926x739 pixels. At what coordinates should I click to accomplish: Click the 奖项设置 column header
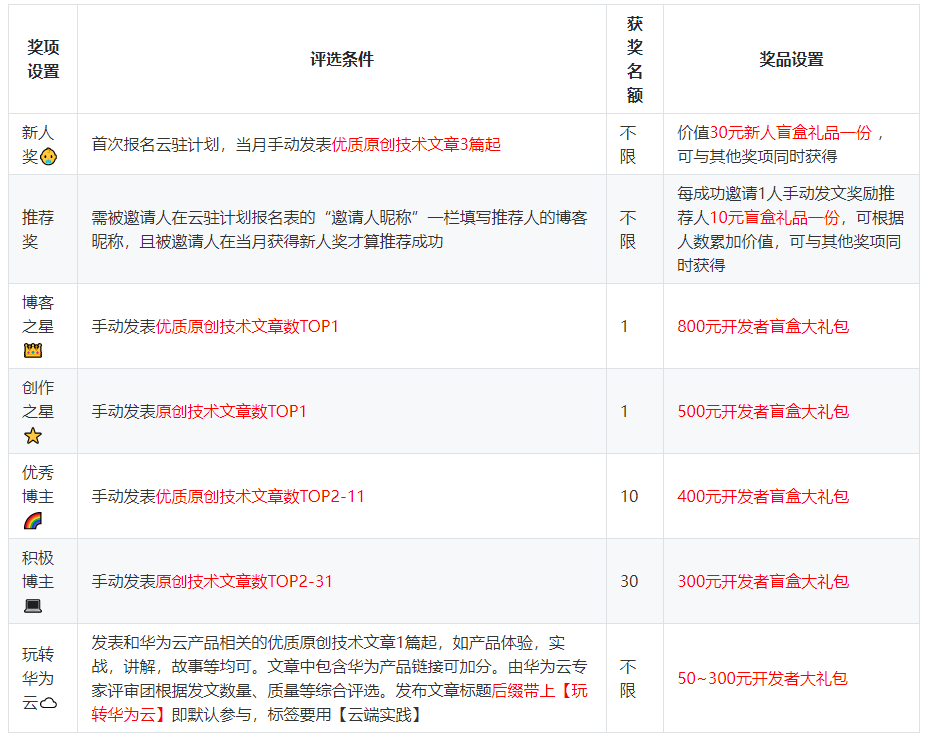[x=43, y=59]
